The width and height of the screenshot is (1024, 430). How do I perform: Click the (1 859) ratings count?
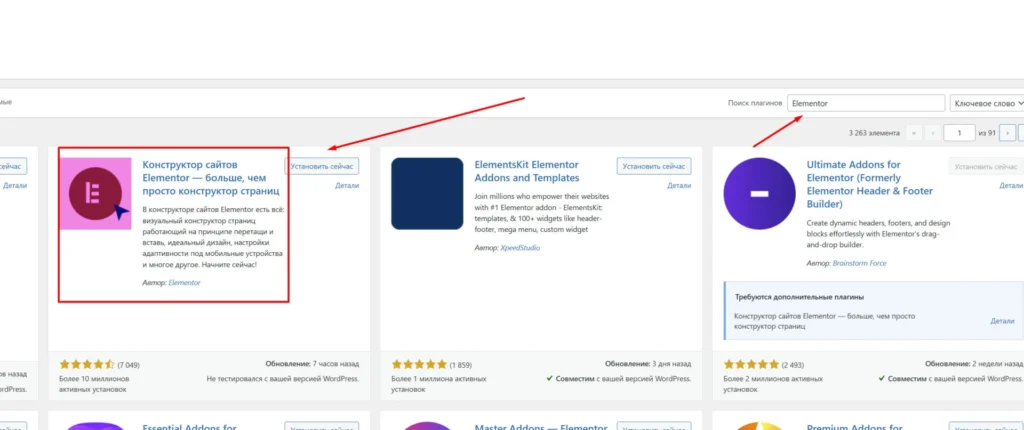pos(460,365)
